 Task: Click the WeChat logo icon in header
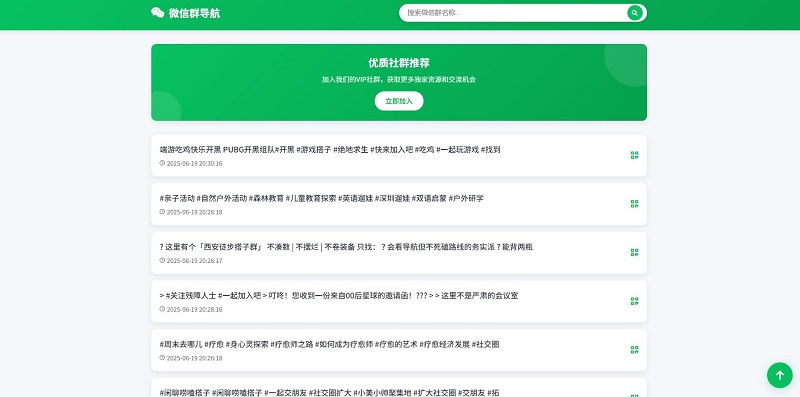pos(158,13)
